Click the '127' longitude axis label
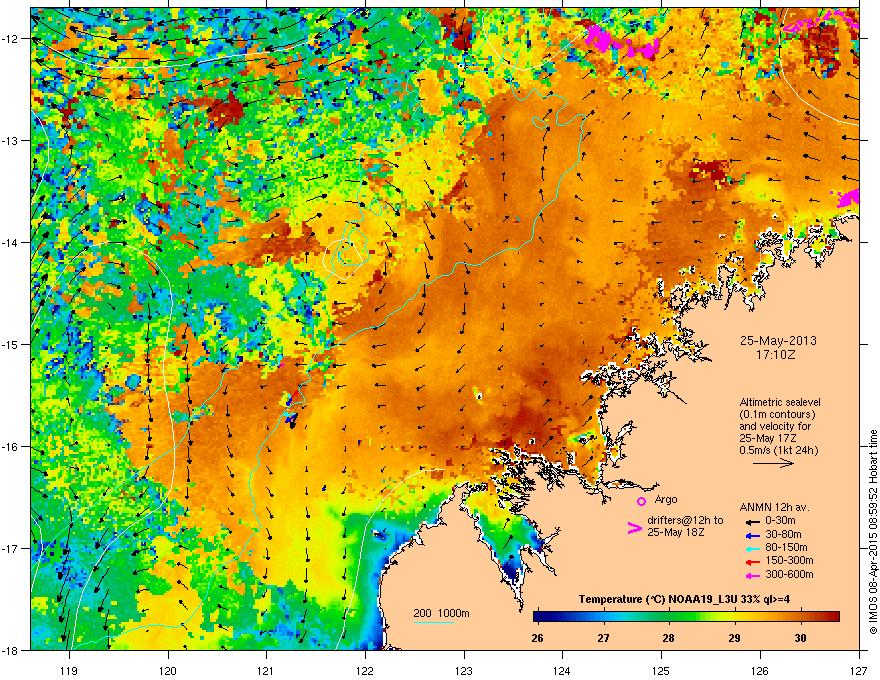880x680 pixels. (859, 671)
